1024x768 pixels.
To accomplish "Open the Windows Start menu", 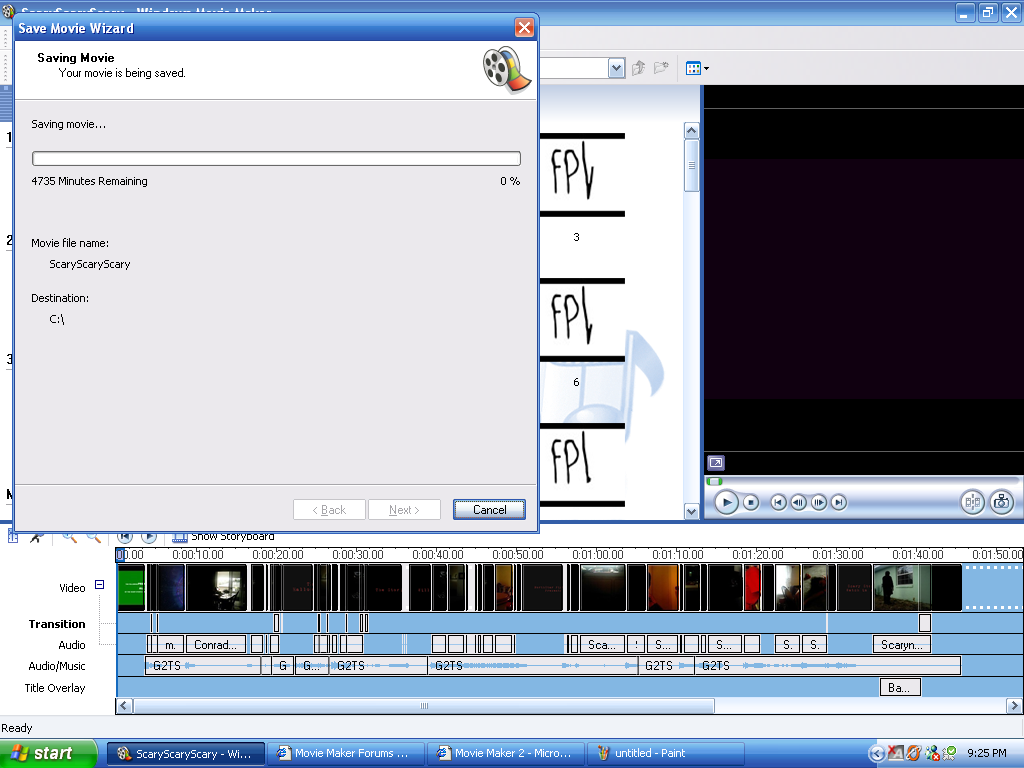I will point(42,753).
